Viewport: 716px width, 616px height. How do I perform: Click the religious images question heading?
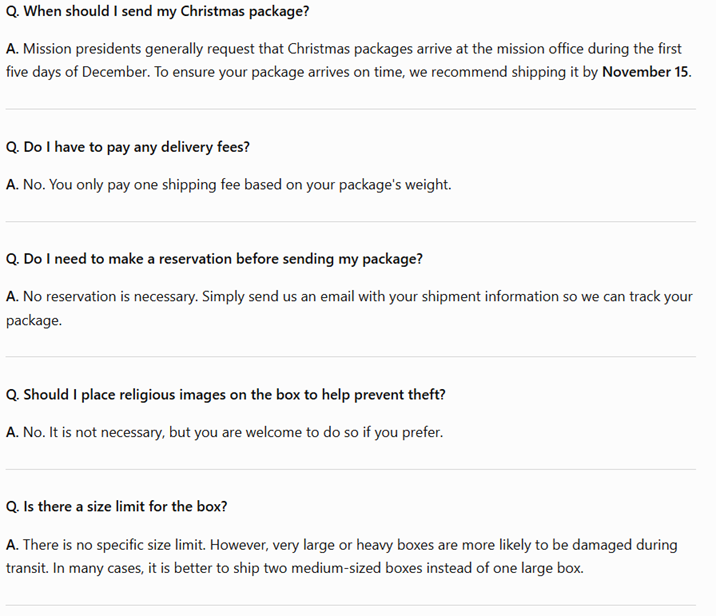[x=226, y=395]
